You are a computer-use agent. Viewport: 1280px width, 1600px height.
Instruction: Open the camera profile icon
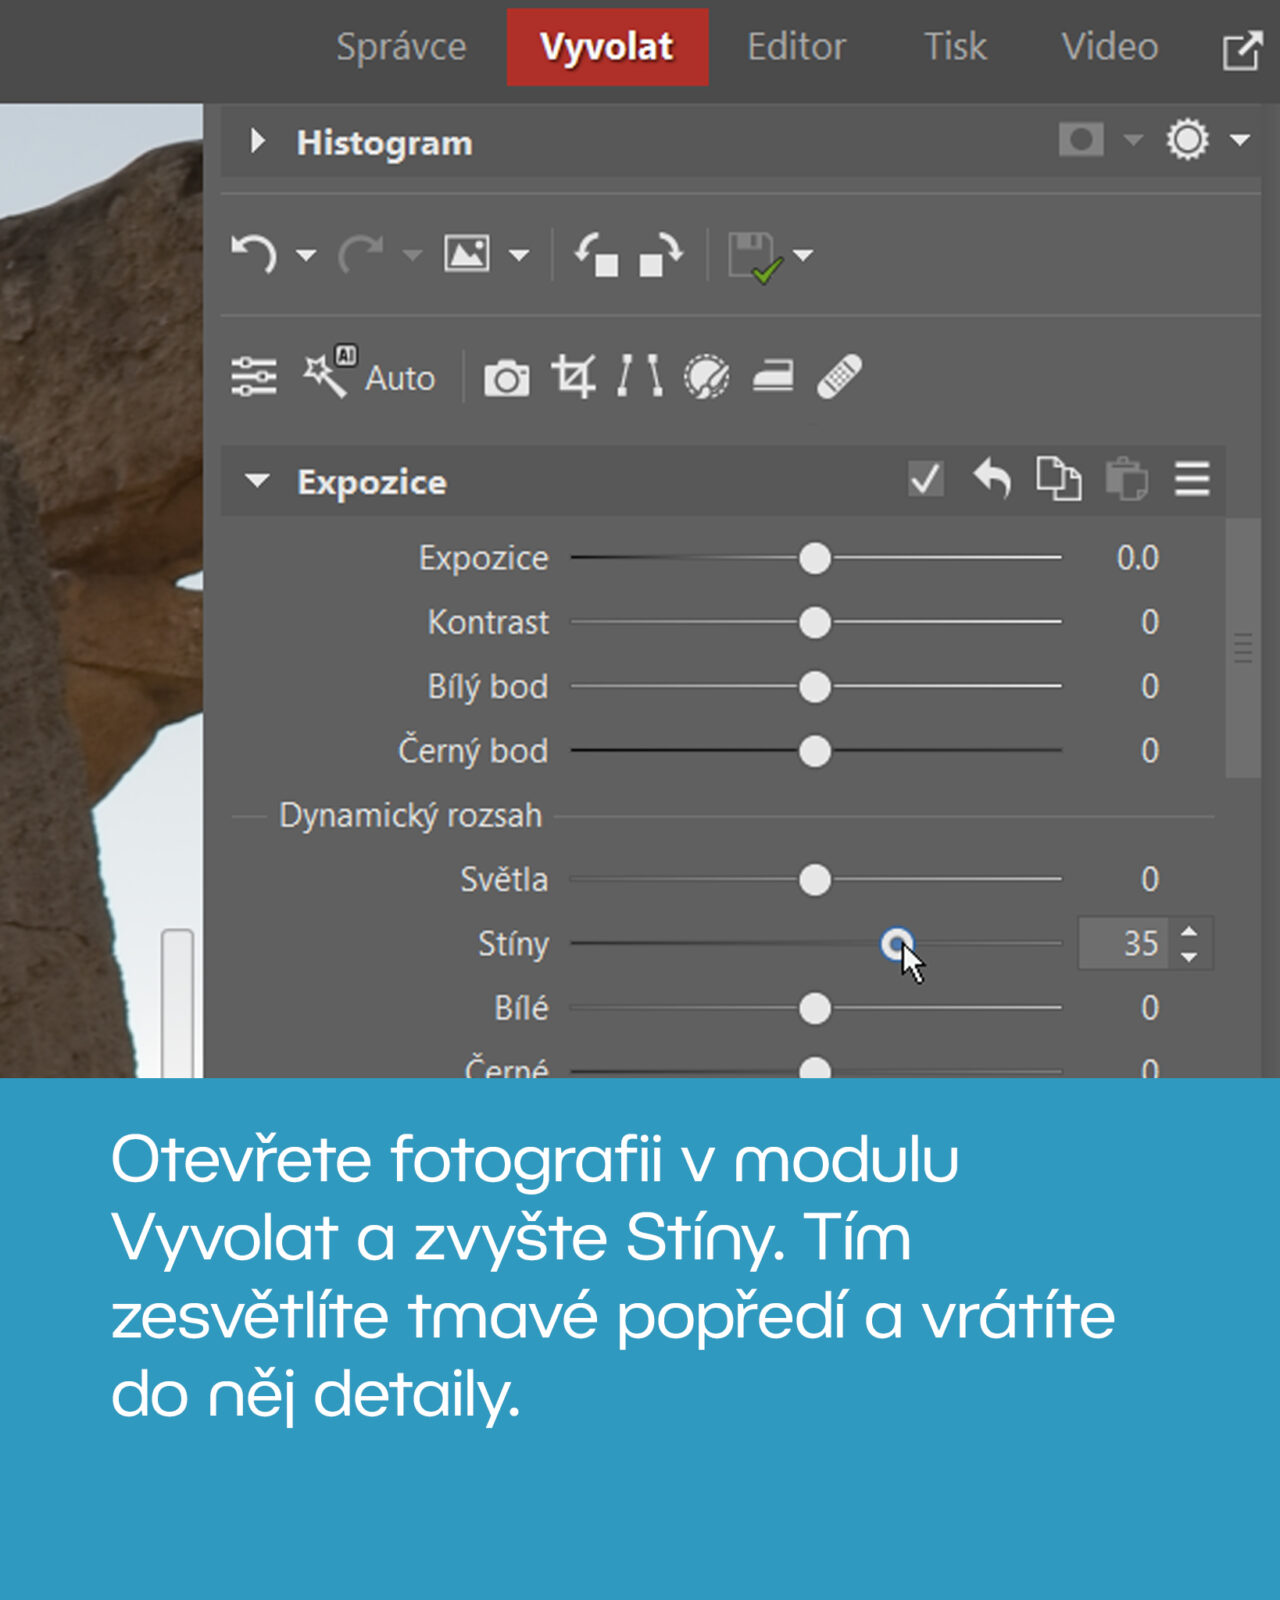(x=506, y=378)
